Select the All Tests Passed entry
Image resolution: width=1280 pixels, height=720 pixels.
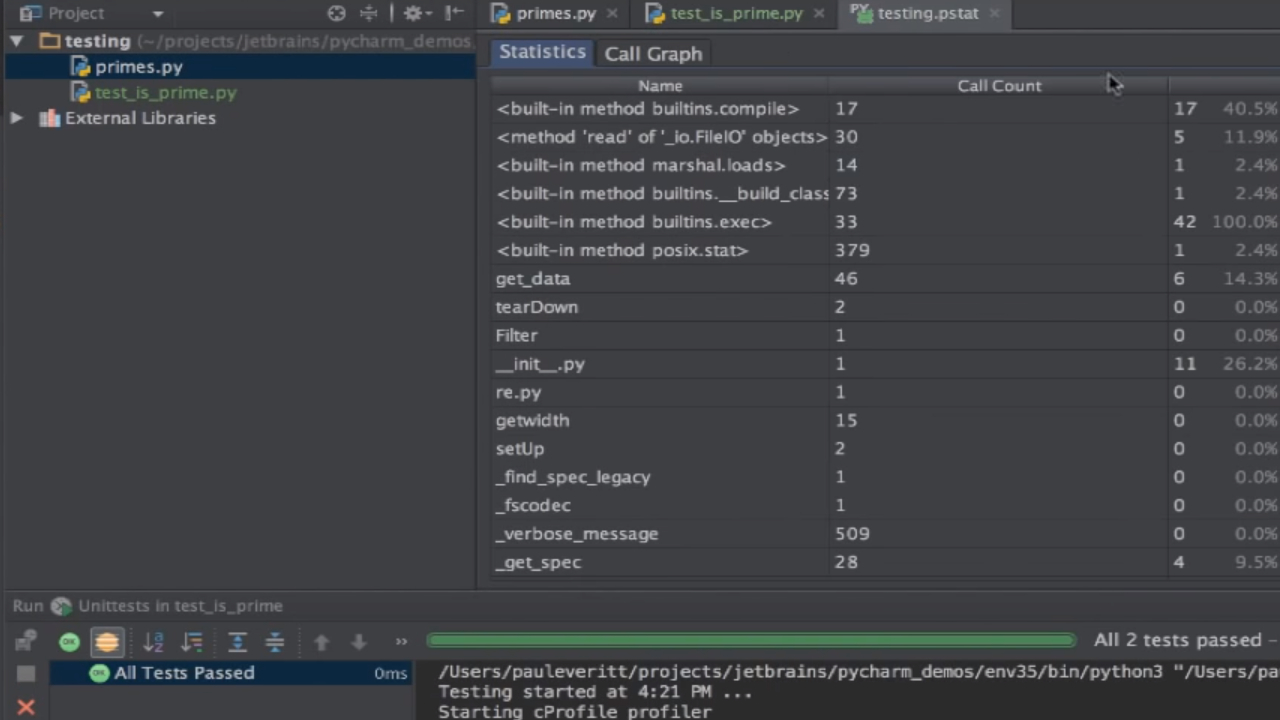pos(184,673)
